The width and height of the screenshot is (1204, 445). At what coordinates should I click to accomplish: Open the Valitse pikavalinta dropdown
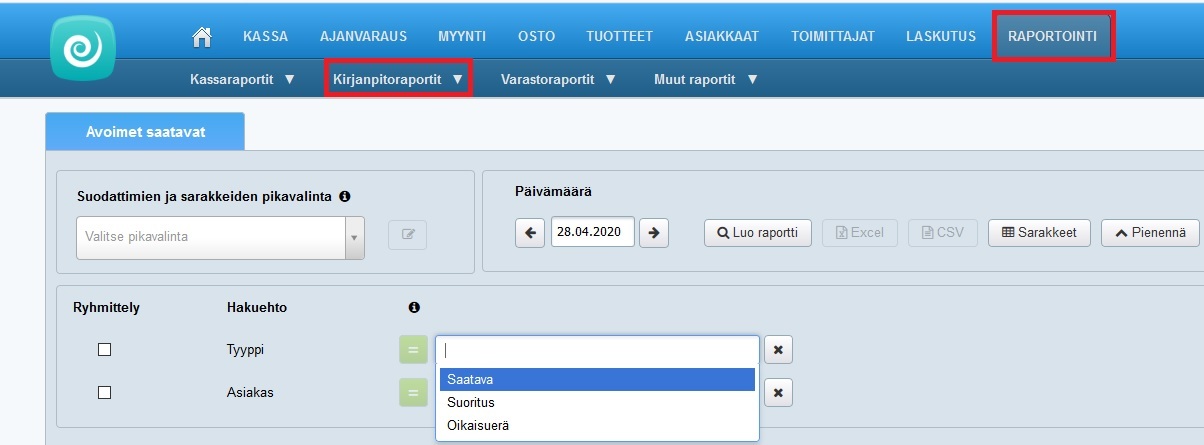tap(220, 237)
